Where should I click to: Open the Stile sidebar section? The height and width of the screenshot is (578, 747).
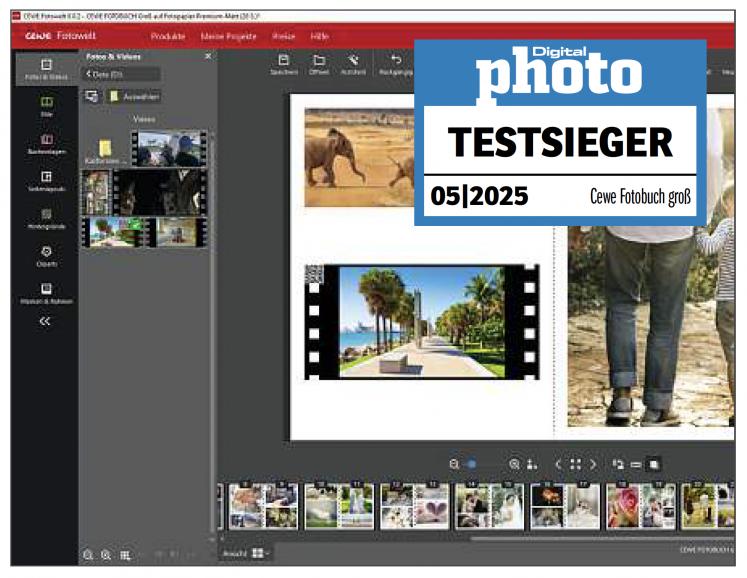tap(46, 107)
